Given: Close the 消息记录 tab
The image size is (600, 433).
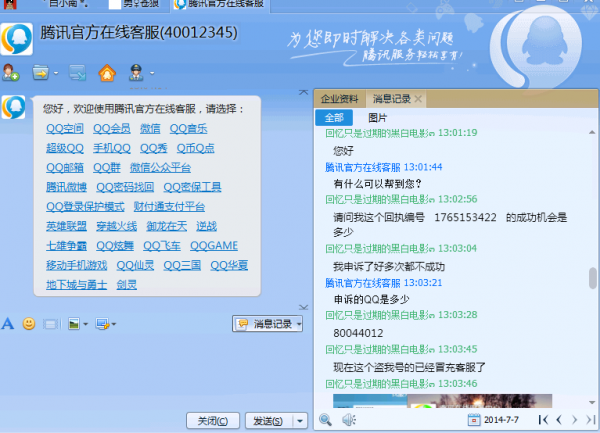Looking at the screenshot, I should pyautogui.click(x=419, y=99).
